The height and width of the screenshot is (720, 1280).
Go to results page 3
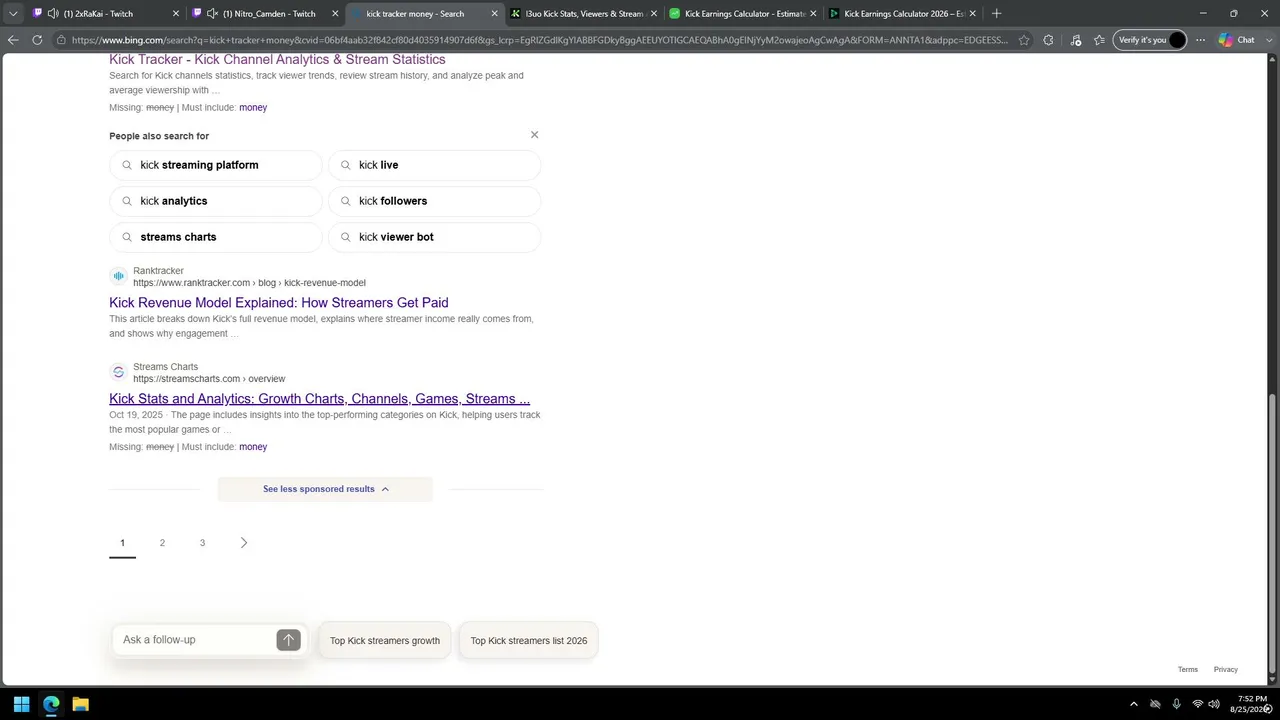pyautogui.click(x=202, y=543)
